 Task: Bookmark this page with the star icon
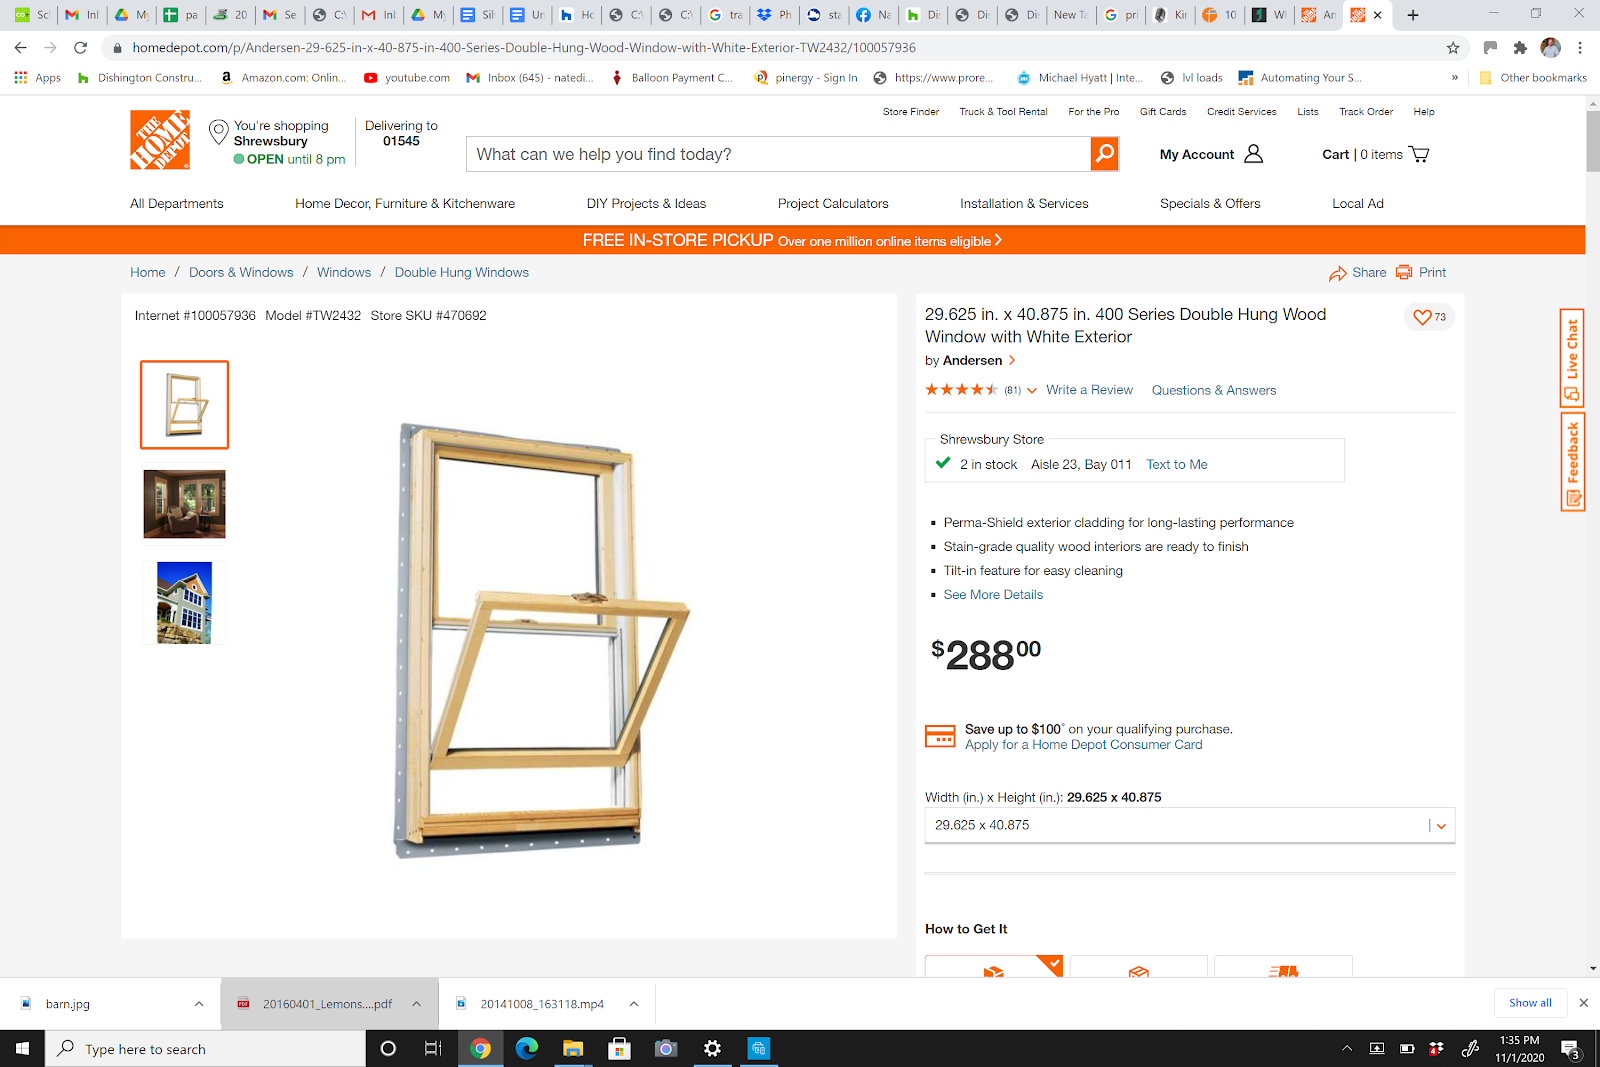click(x=1453, y=47)
